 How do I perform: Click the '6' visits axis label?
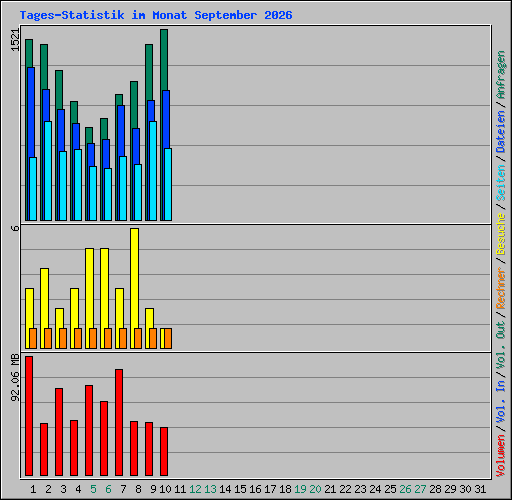tap(15, 228)
